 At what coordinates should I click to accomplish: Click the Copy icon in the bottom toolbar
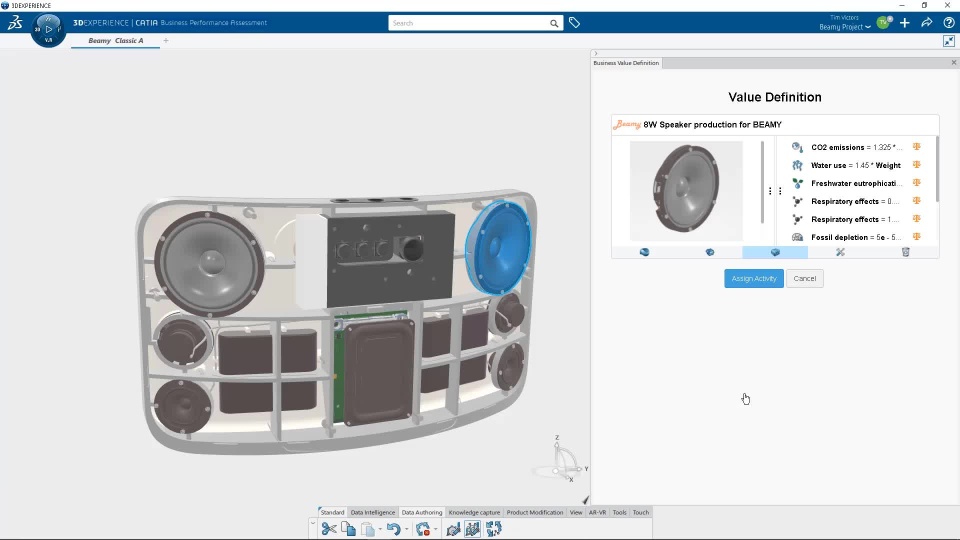(348, 529)
